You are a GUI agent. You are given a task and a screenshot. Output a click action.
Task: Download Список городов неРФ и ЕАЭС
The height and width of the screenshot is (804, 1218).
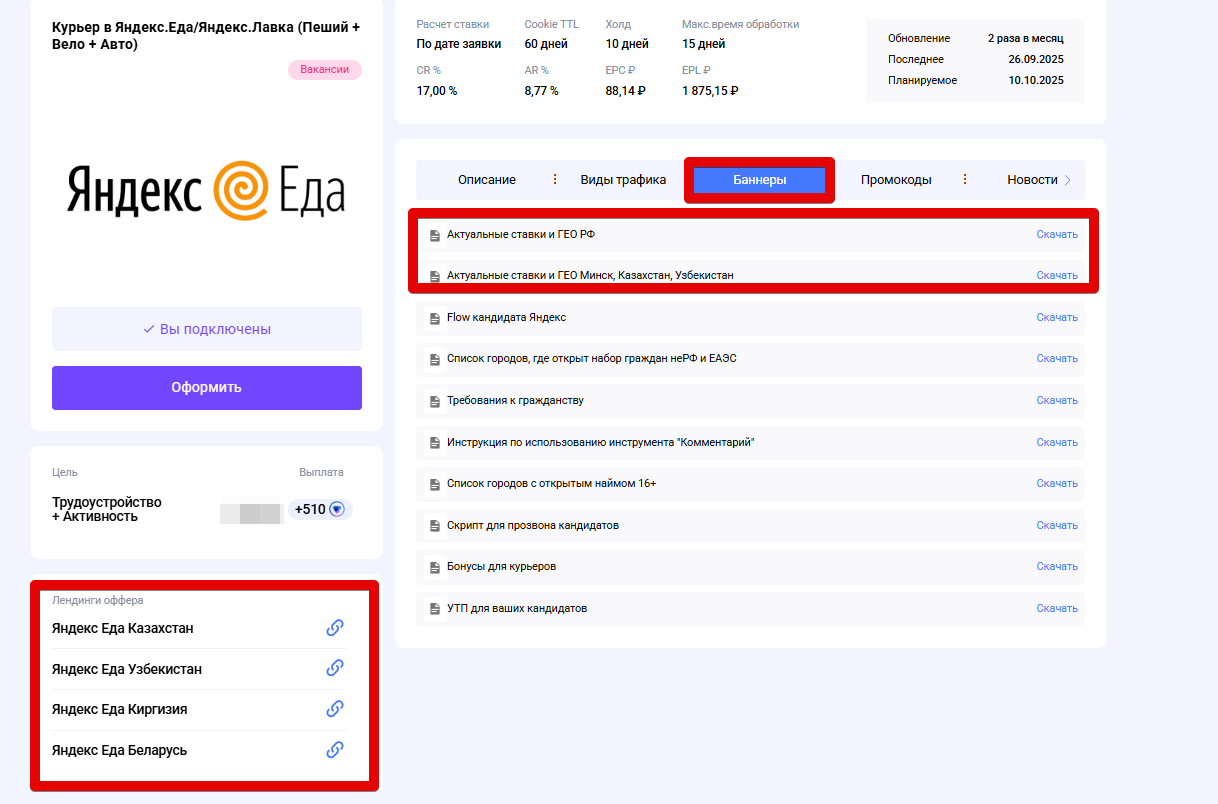pos(1057,358)
